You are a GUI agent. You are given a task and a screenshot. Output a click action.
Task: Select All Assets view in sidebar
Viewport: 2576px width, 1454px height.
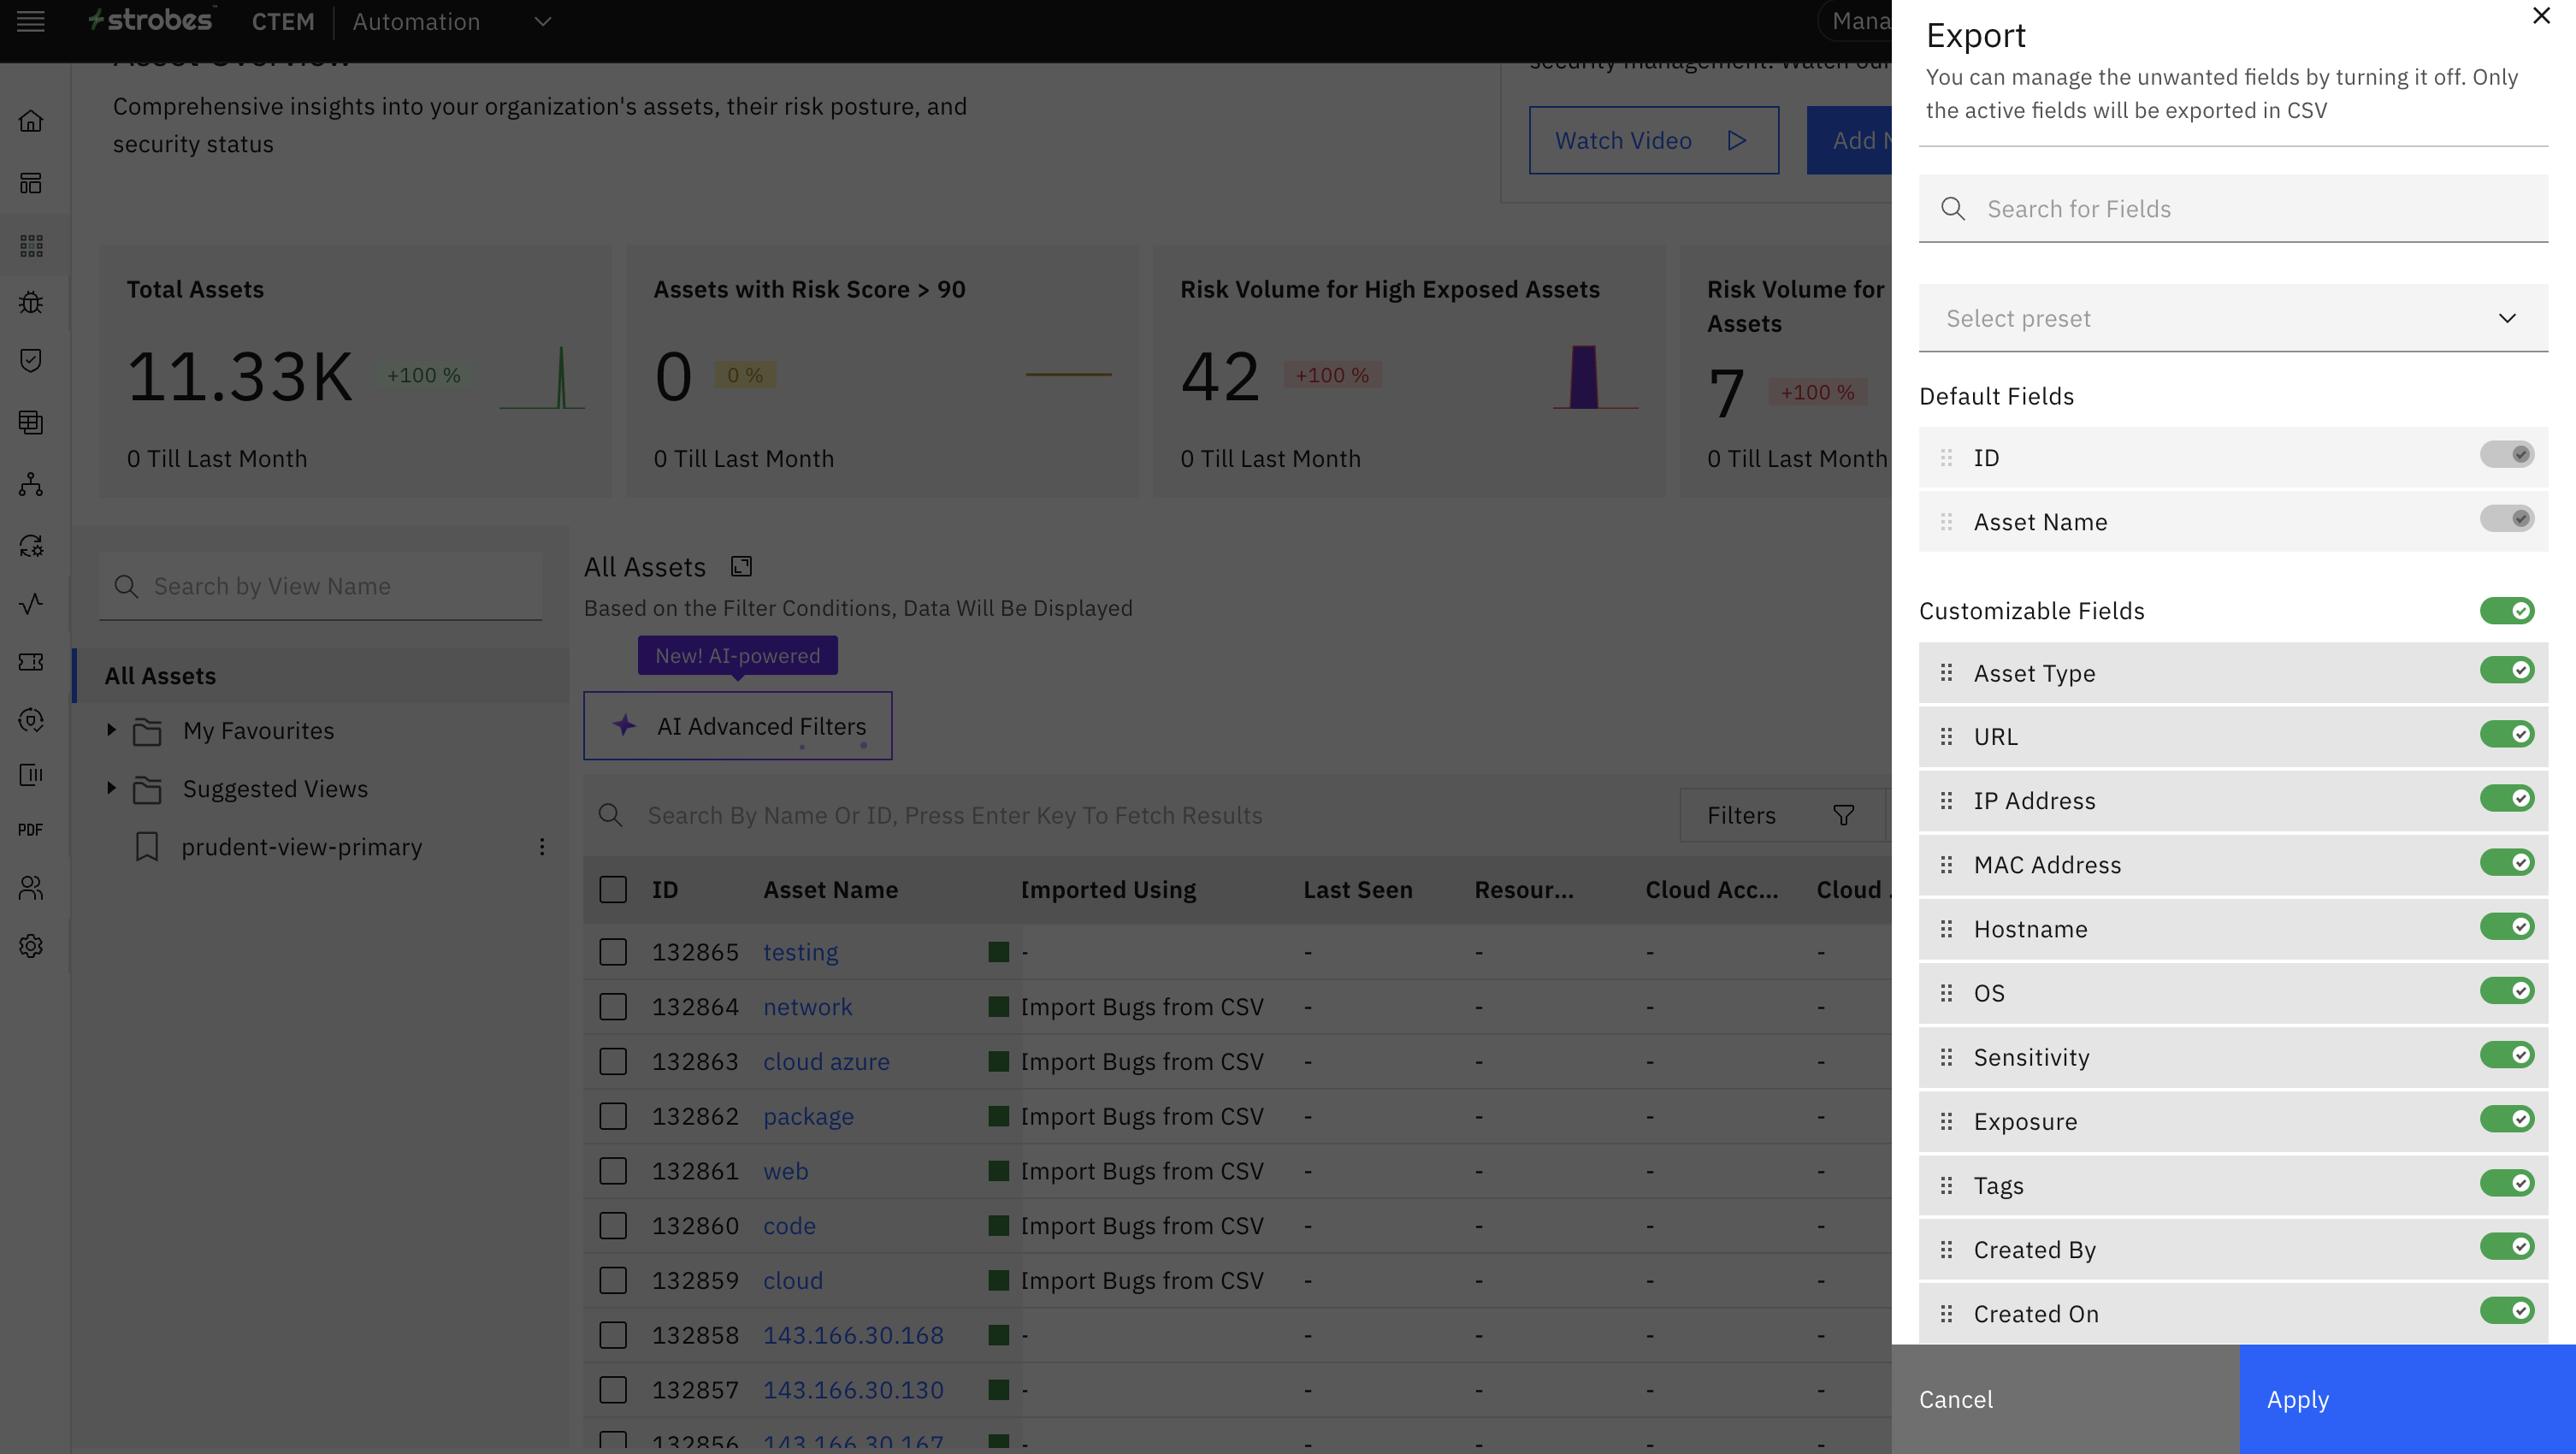point(161,676)
